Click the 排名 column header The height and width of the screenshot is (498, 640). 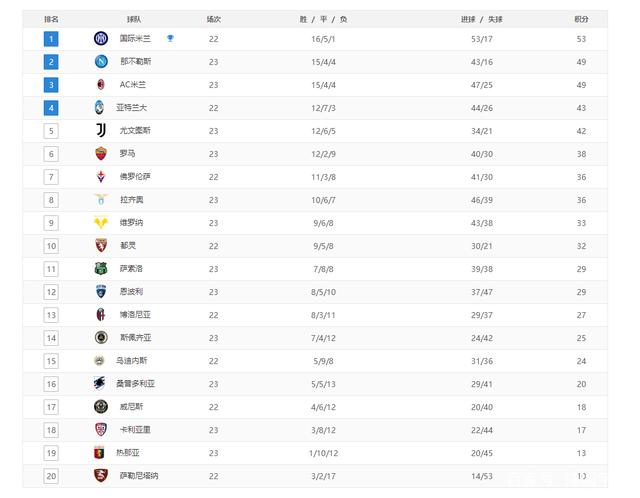[52, 19]
